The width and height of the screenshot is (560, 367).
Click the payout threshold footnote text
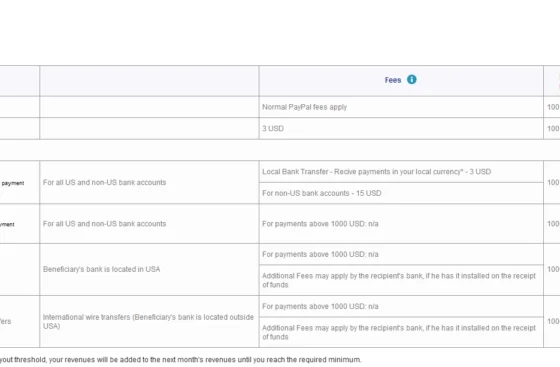(180, 360)
